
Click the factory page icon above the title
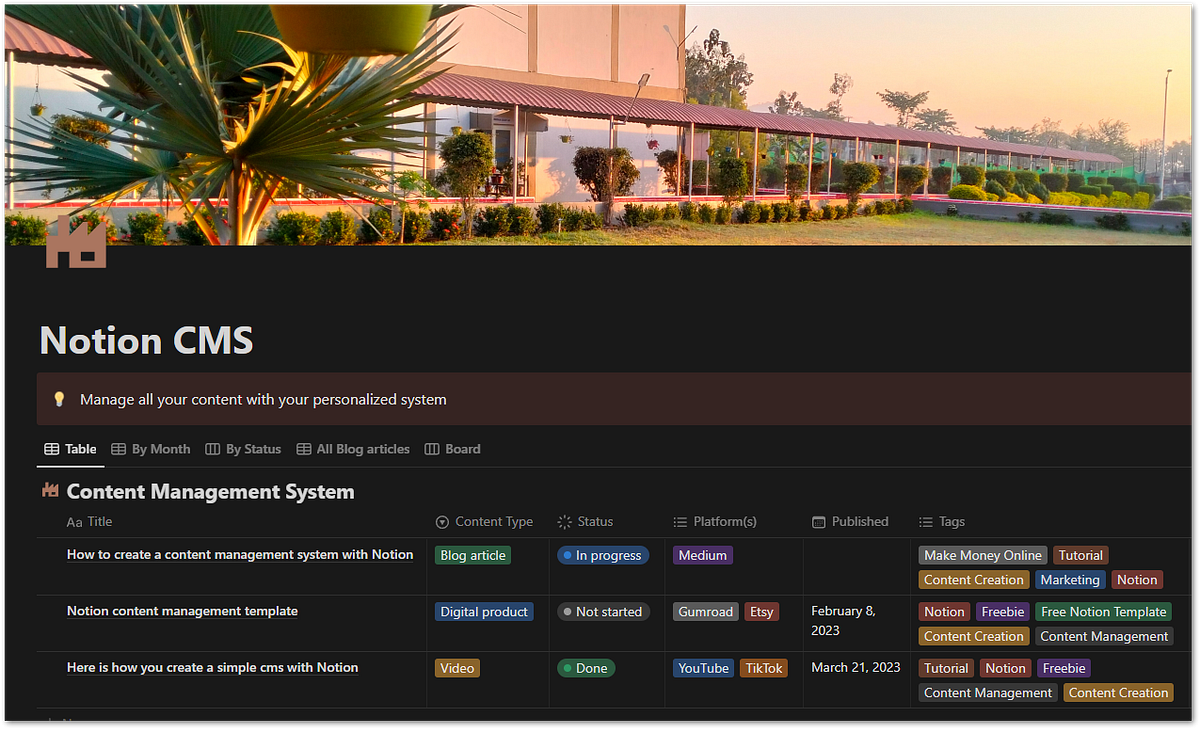click(x=76, y=241)
